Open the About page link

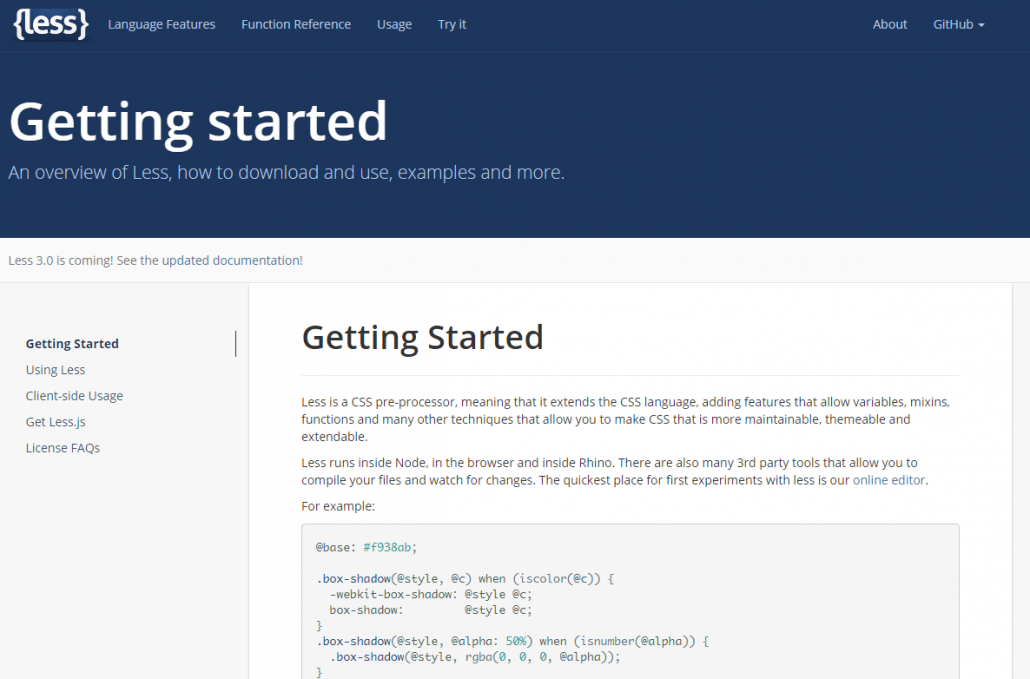click(890, 24)
